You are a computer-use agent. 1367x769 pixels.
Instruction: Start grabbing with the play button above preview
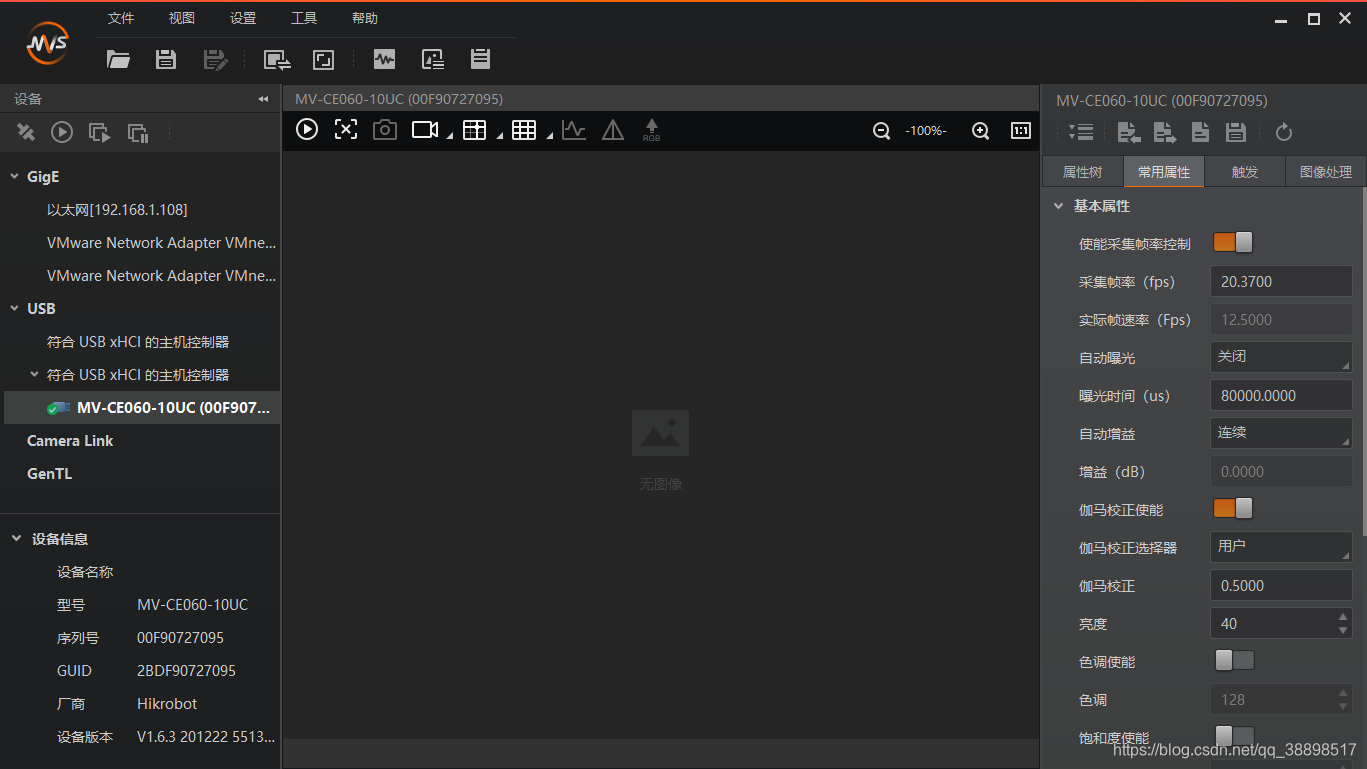(x=307, y=129)
